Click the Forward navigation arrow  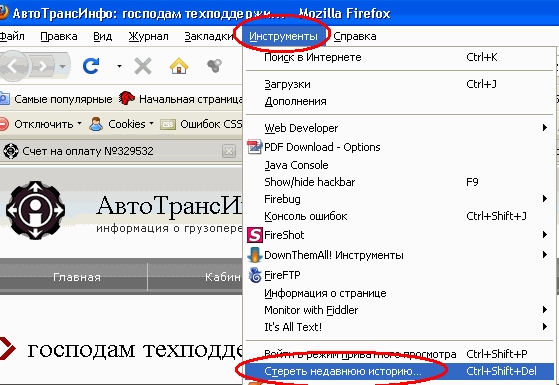click(42, 66)
